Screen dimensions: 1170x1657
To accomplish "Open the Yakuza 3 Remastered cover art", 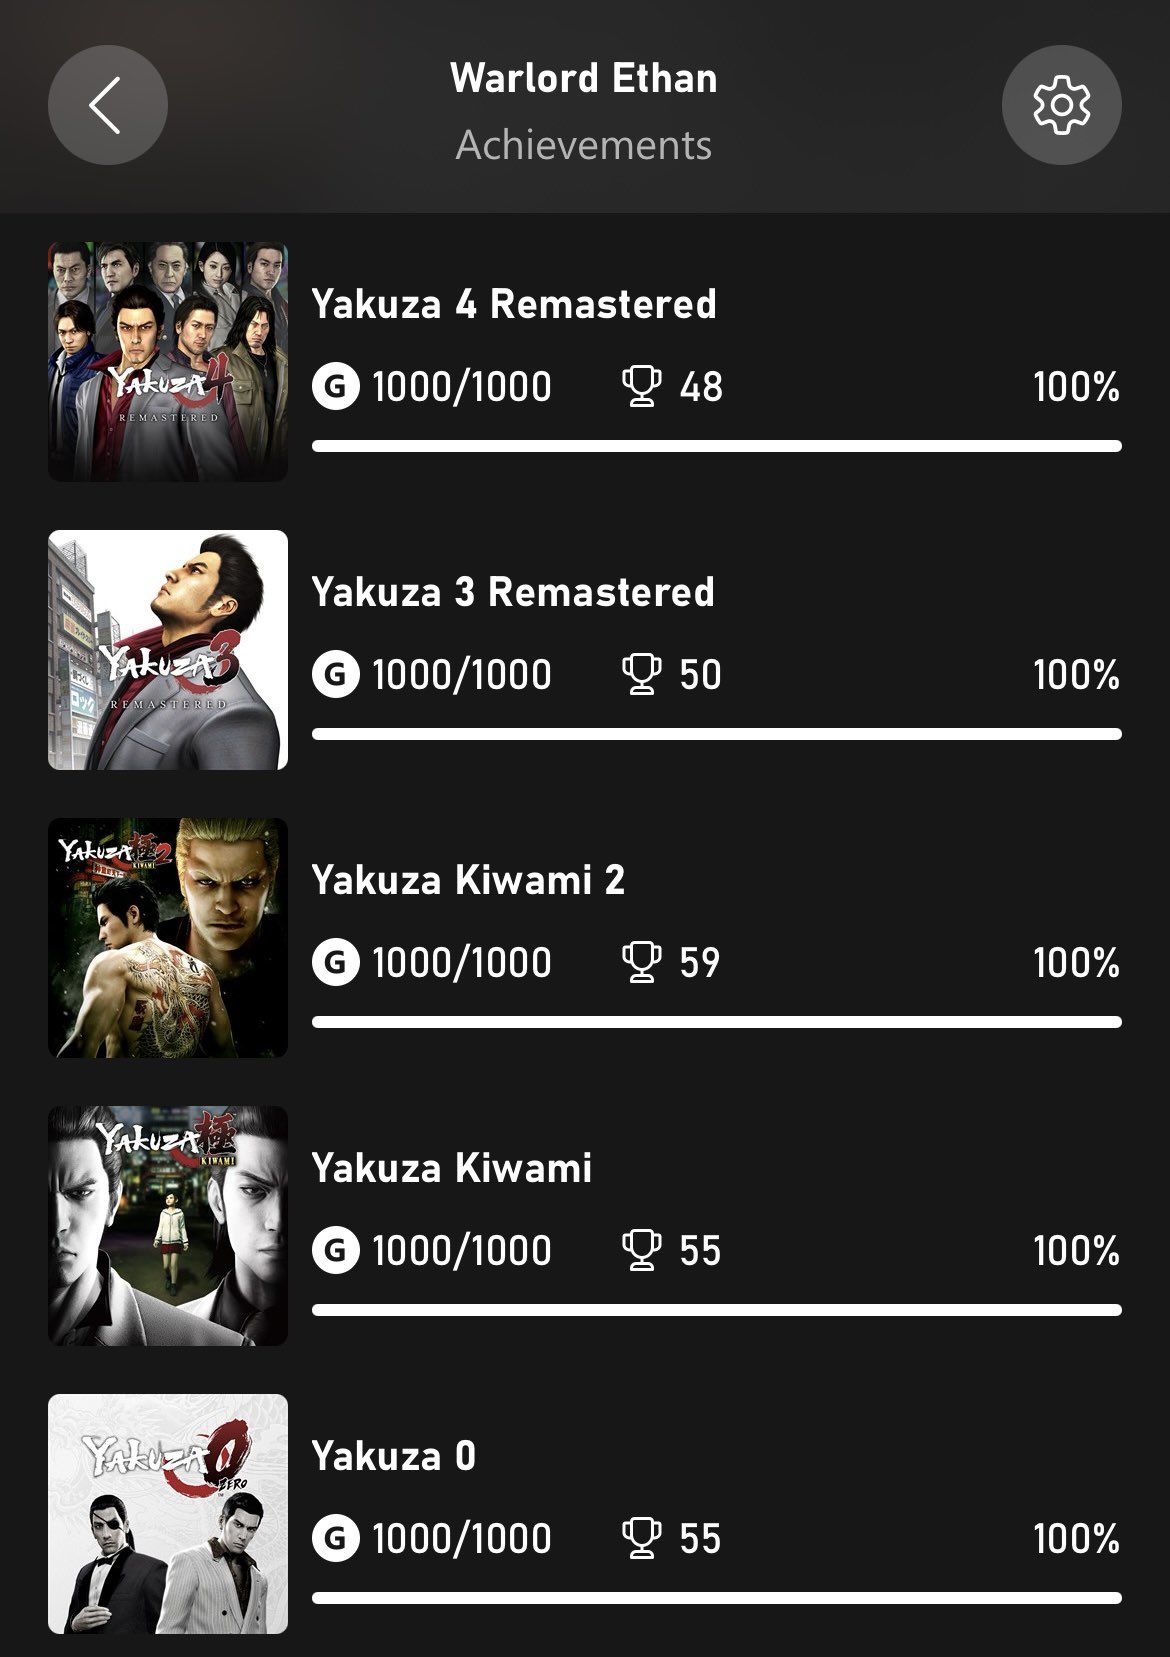I will (x=168, y=649).
